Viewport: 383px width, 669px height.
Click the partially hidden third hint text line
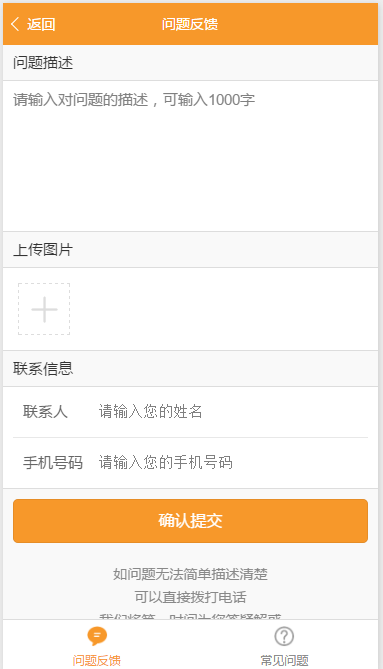tap(190, 616)
